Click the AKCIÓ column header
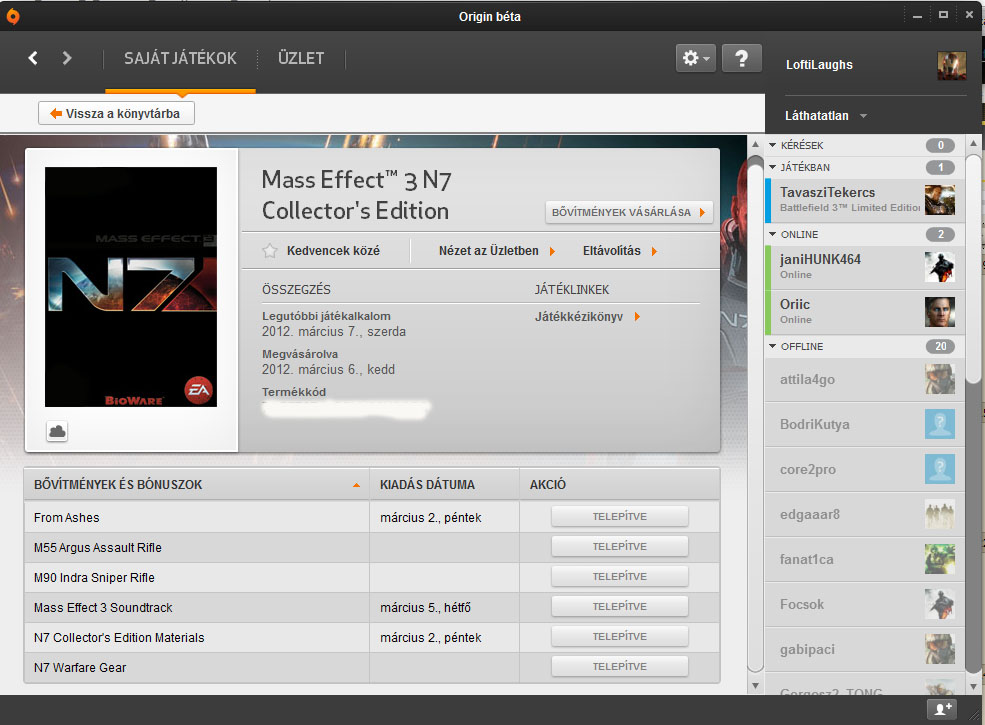 [x=619, y=484]
